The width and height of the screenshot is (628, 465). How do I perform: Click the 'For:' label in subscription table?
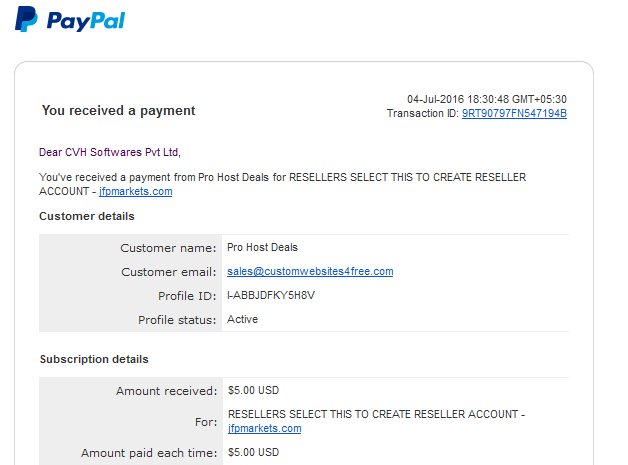click(x=206, y=422)
